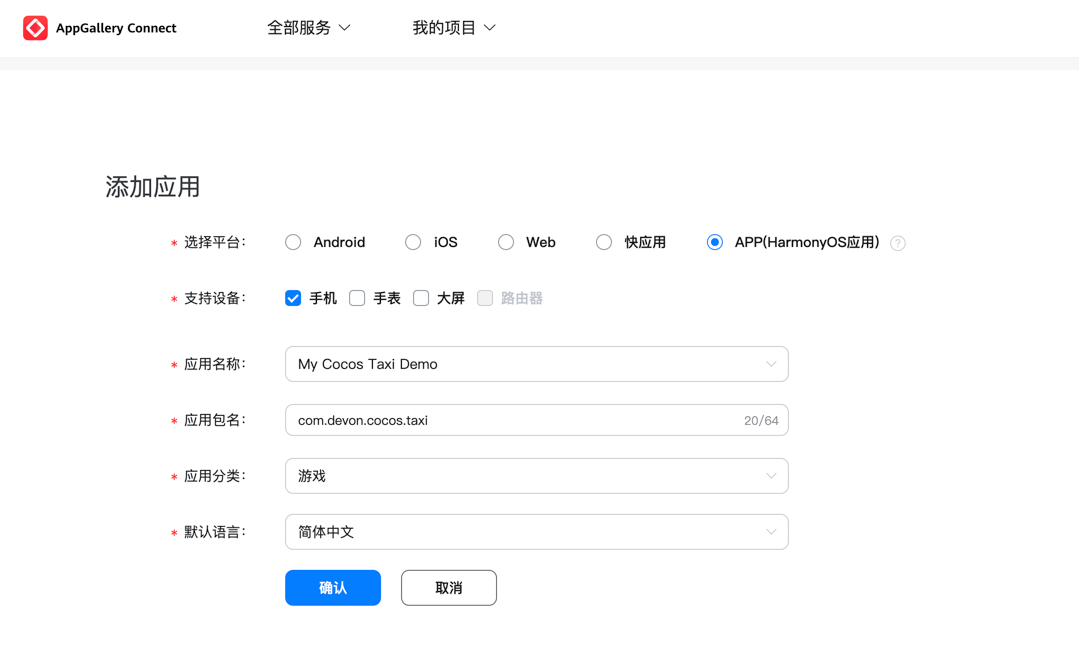Choose 快应用 as the platform
The height and width of the screenshot is (654, 1079).
[x=603, y=242]
